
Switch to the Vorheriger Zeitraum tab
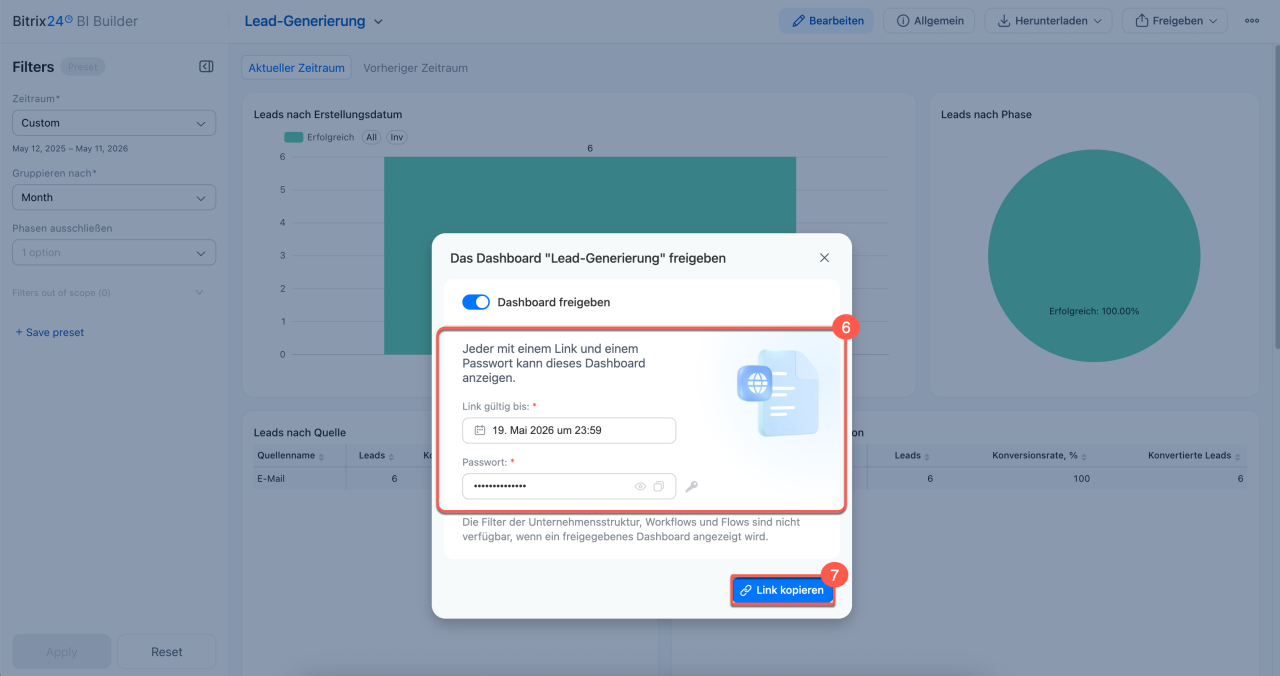click(x=415, y=68)
